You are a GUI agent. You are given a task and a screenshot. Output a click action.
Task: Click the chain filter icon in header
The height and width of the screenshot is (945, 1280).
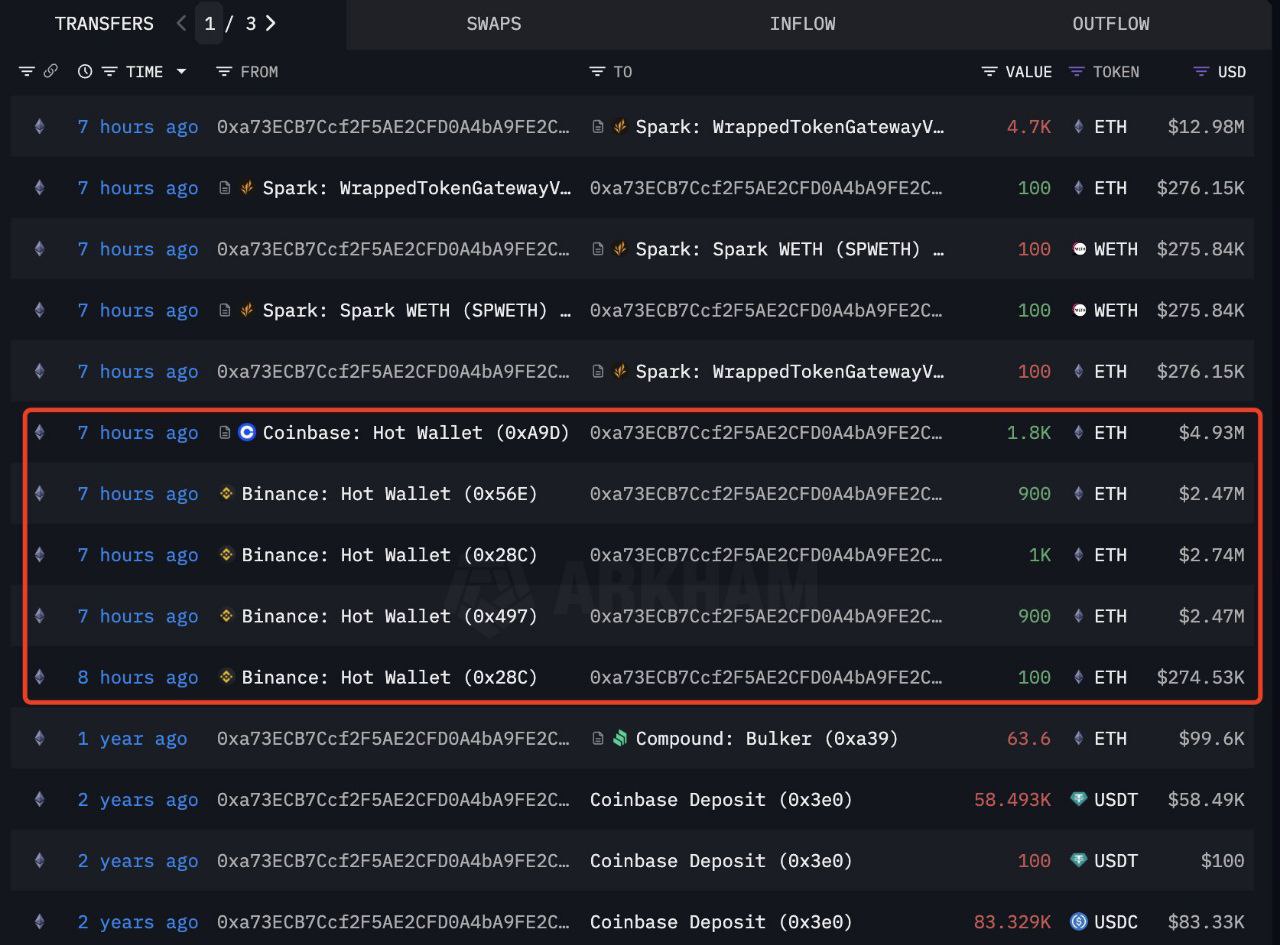coord(27,72)
